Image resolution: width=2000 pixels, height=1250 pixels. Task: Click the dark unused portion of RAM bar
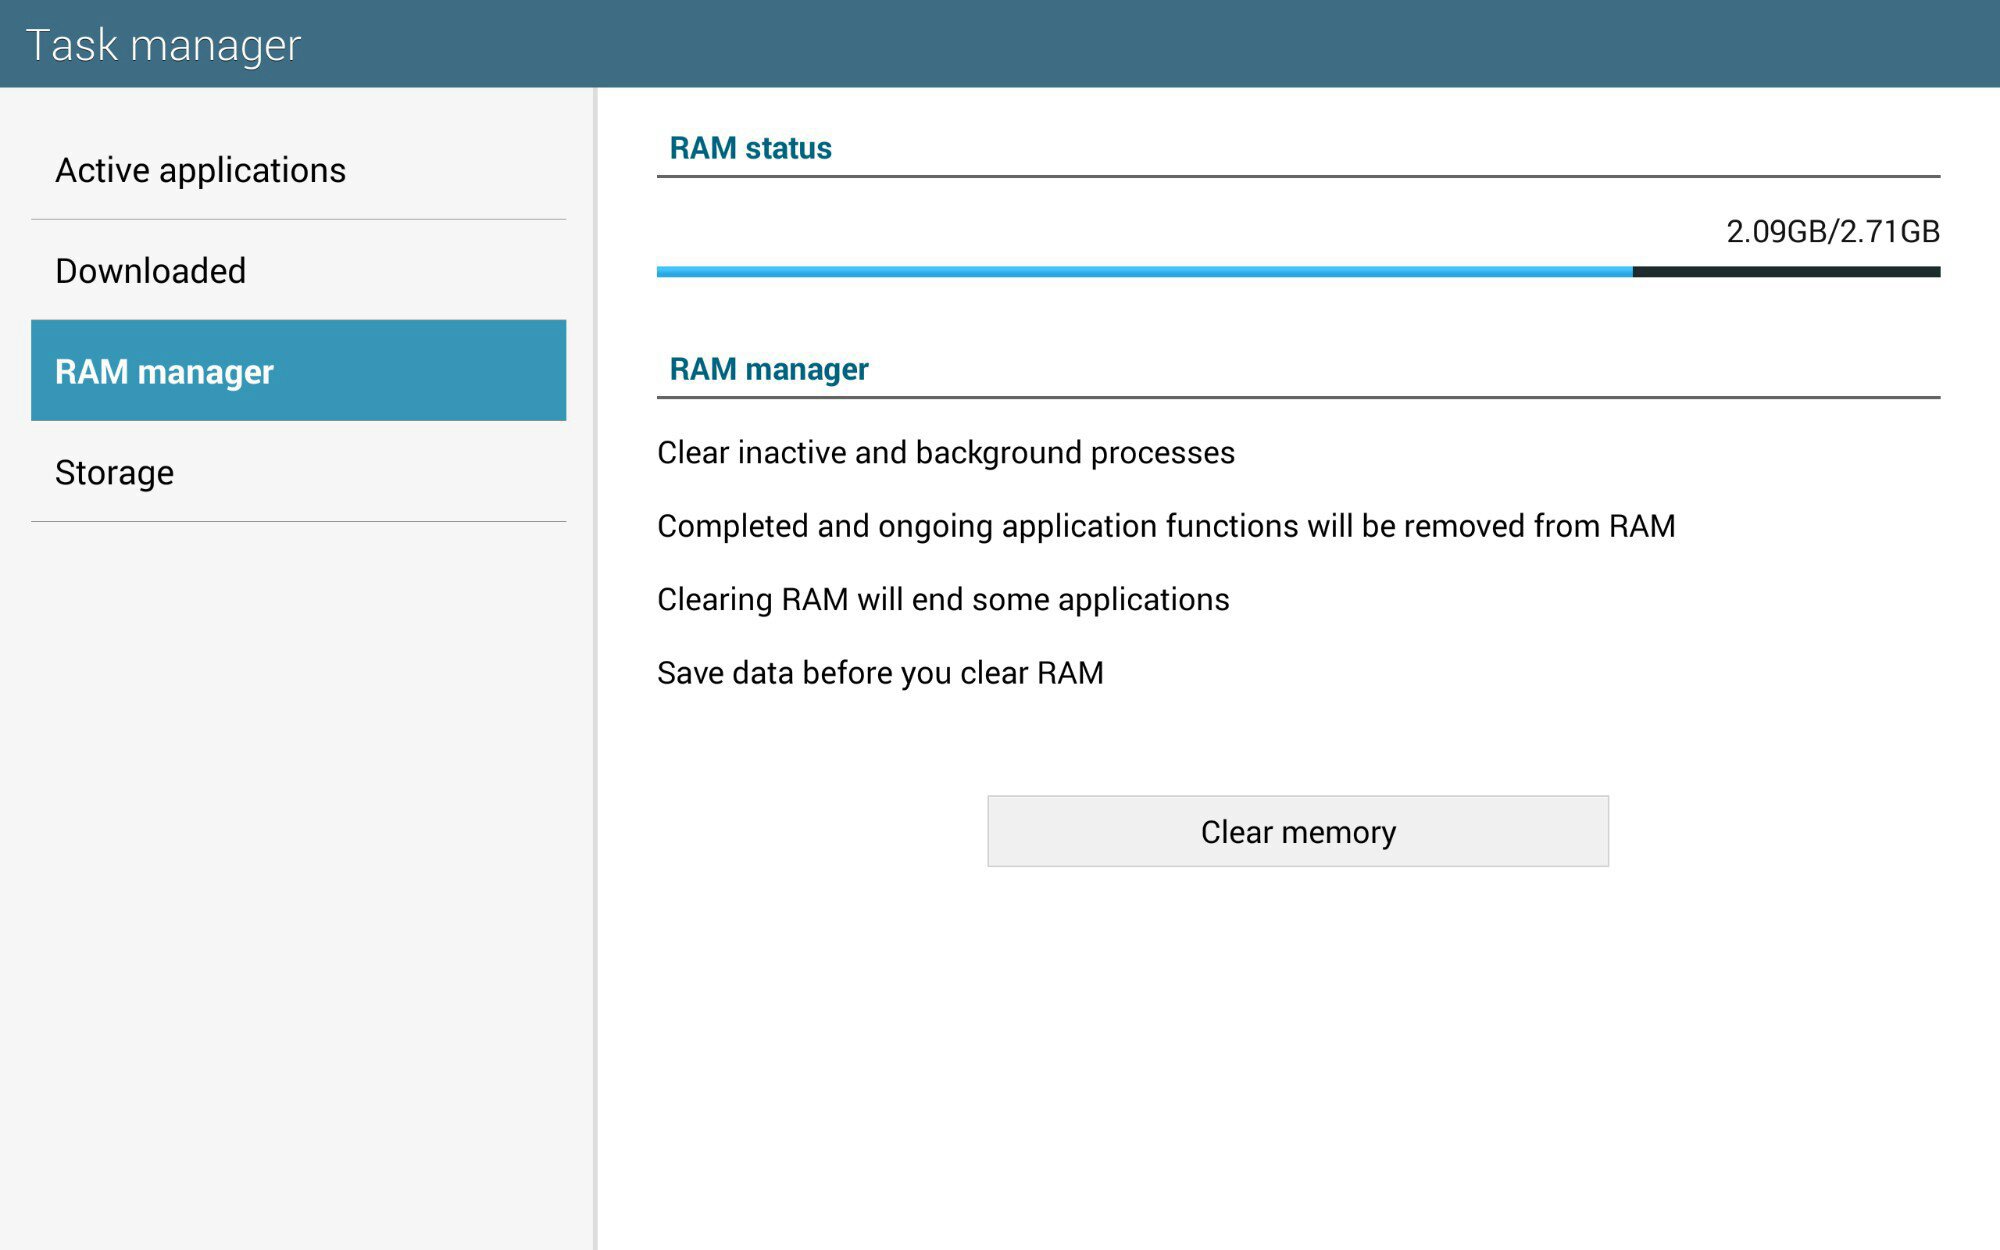pos(1786,272)
